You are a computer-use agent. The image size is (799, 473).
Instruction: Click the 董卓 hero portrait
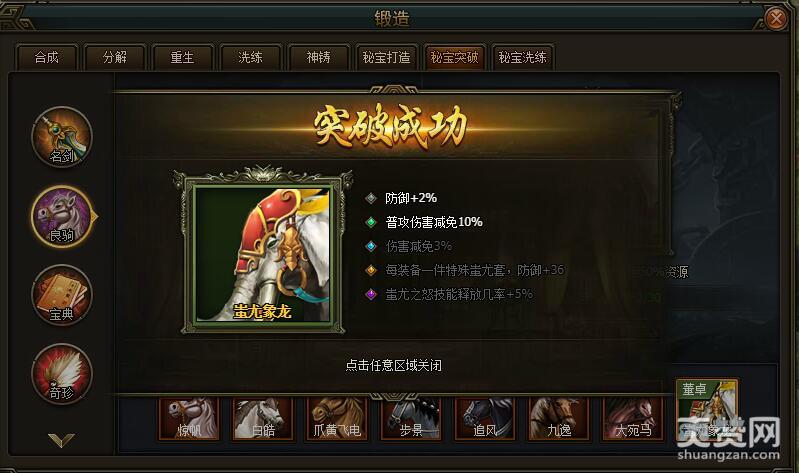pyautogui.click(x=707, y=410)
